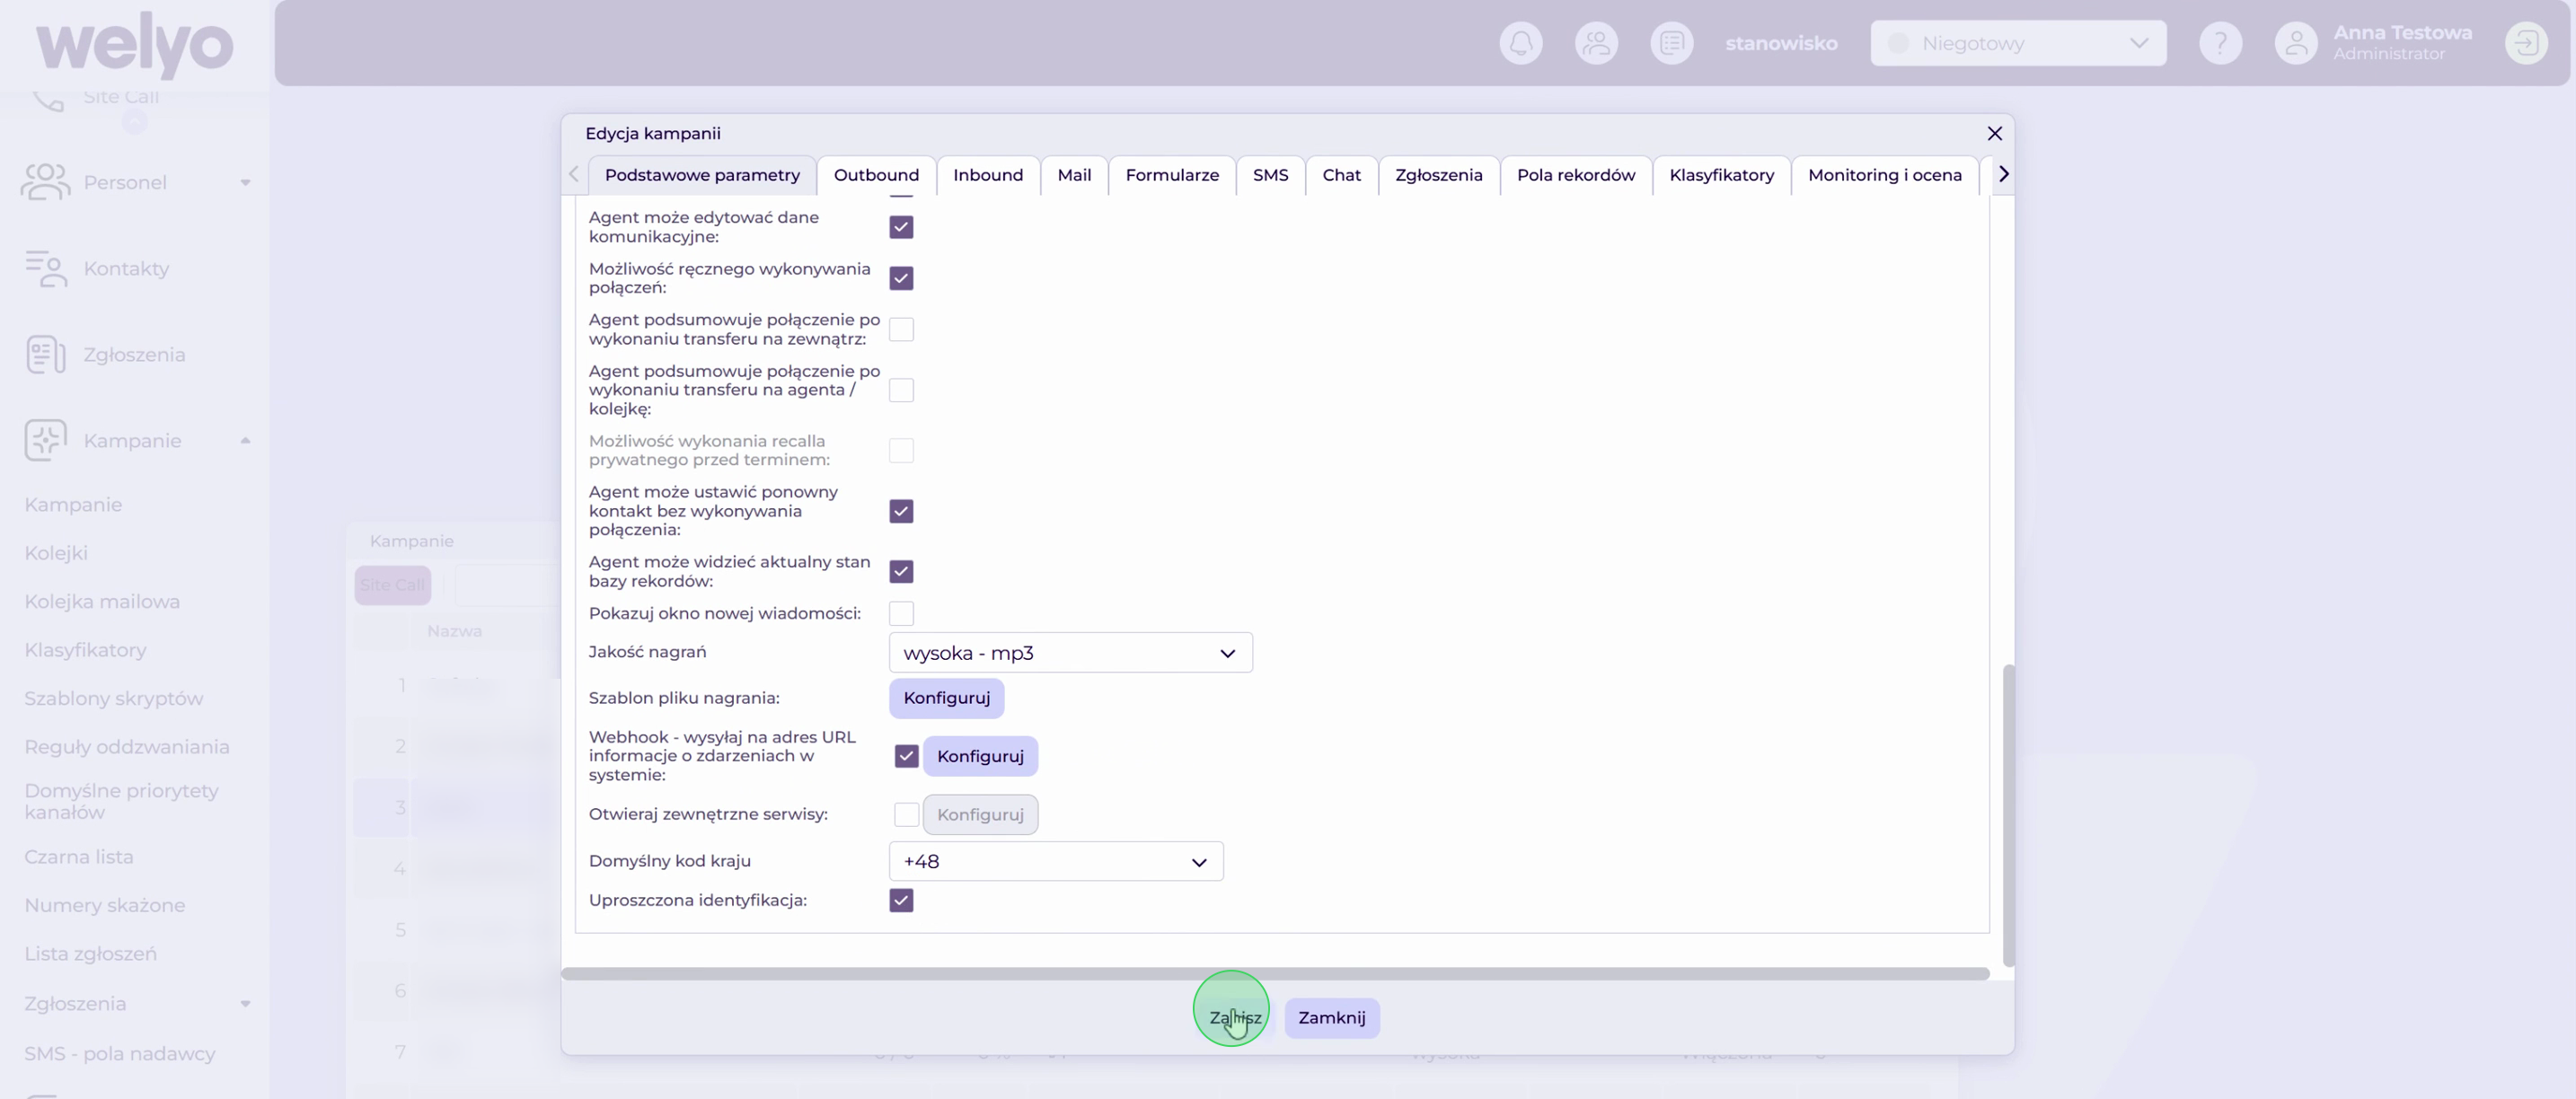2576x1099 pixels.
Task: Click the Personel sidebar icon
Action: click(x=46, y=182)
